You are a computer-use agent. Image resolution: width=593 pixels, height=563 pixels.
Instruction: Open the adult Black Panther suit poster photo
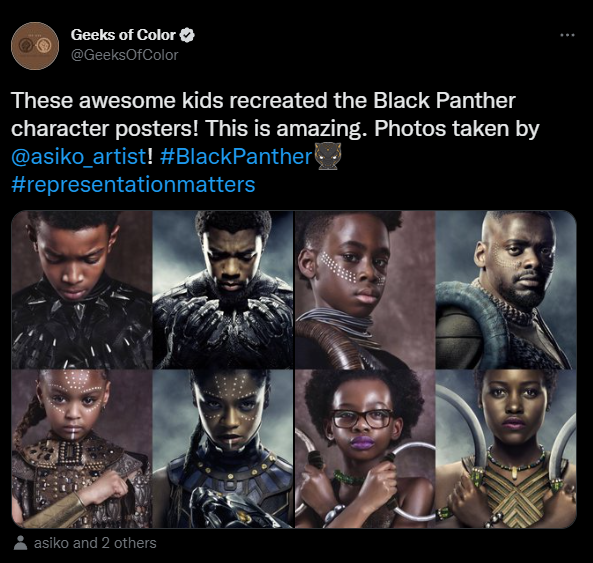[x=223, y=290]
